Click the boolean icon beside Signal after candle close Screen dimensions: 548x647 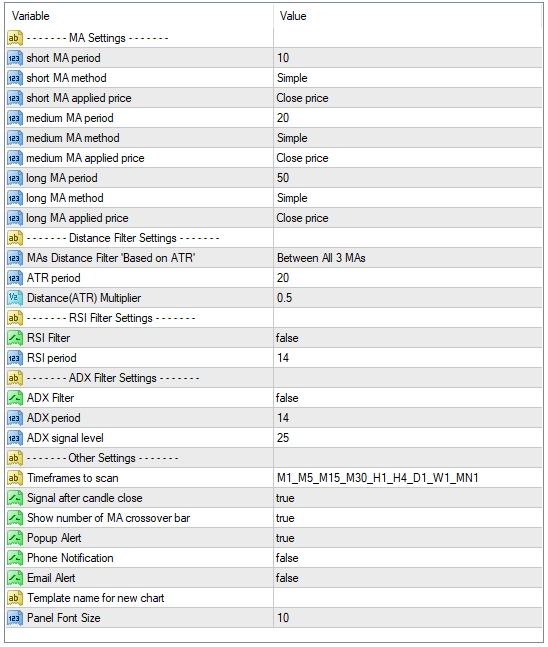[14, 498]
